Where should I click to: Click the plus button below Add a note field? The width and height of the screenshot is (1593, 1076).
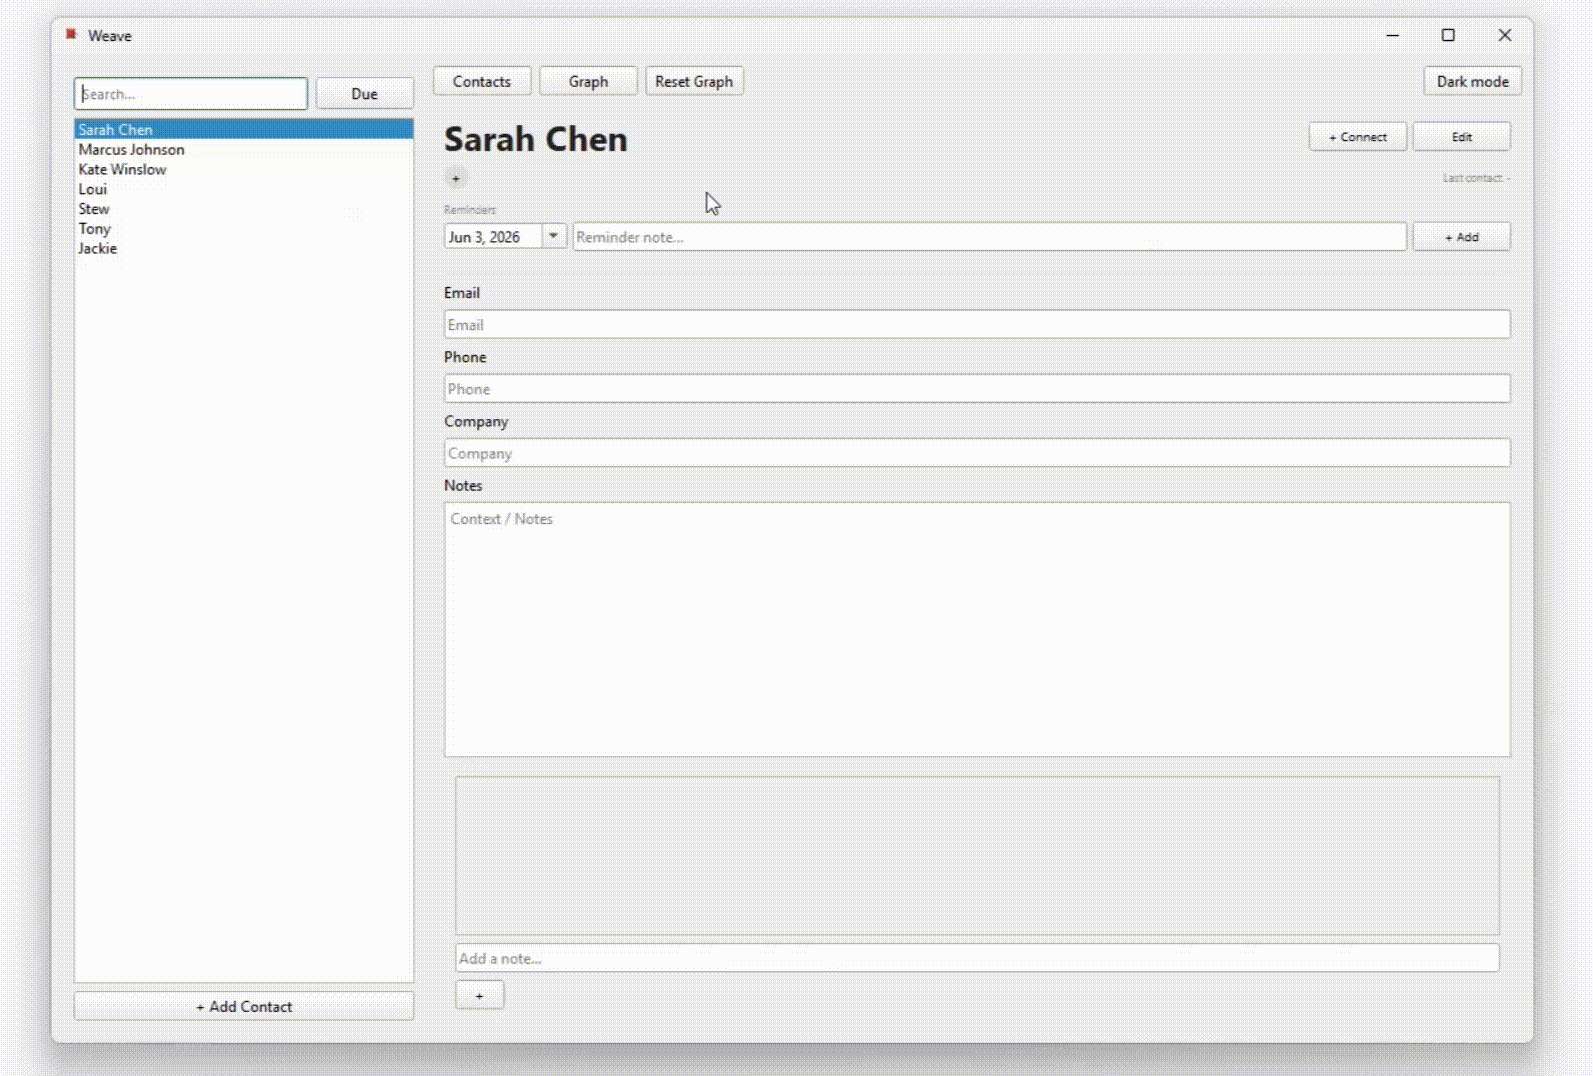[480, 995]
